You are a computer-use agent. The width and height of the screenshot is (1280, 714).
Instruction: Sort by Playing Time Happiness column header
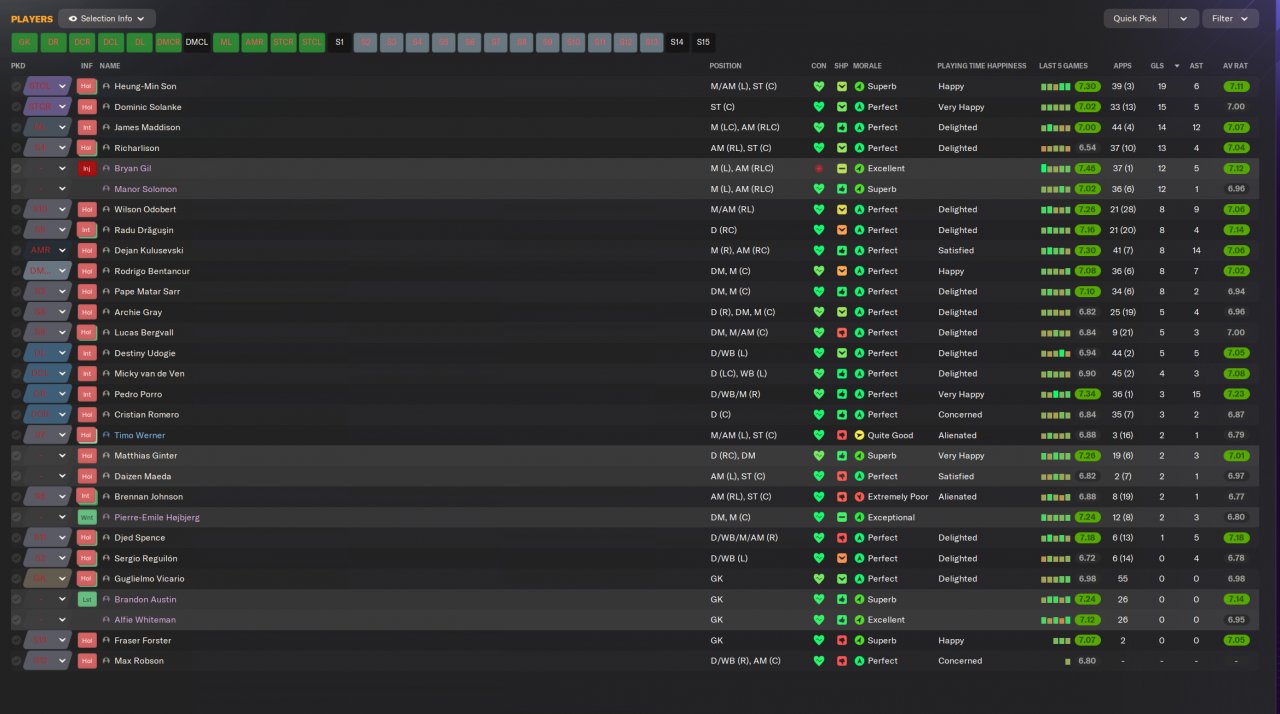tap(981, 66)
